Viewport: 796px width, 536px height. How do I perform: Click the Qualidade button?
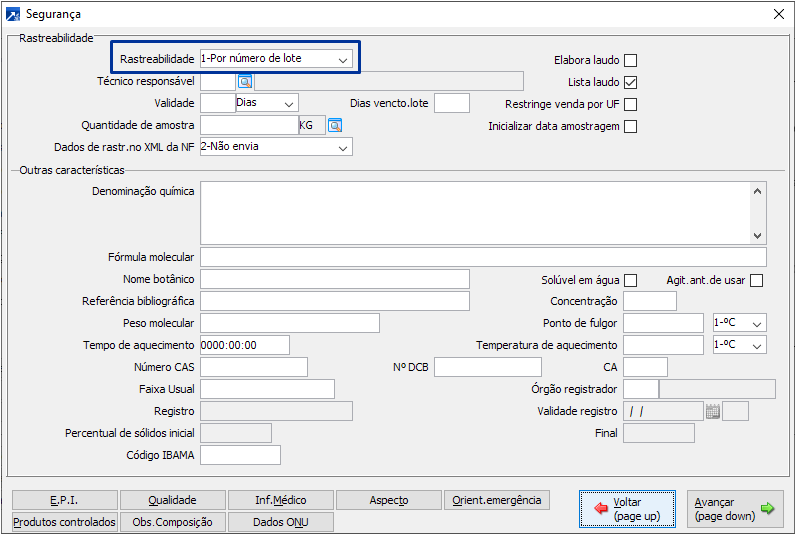172,500
